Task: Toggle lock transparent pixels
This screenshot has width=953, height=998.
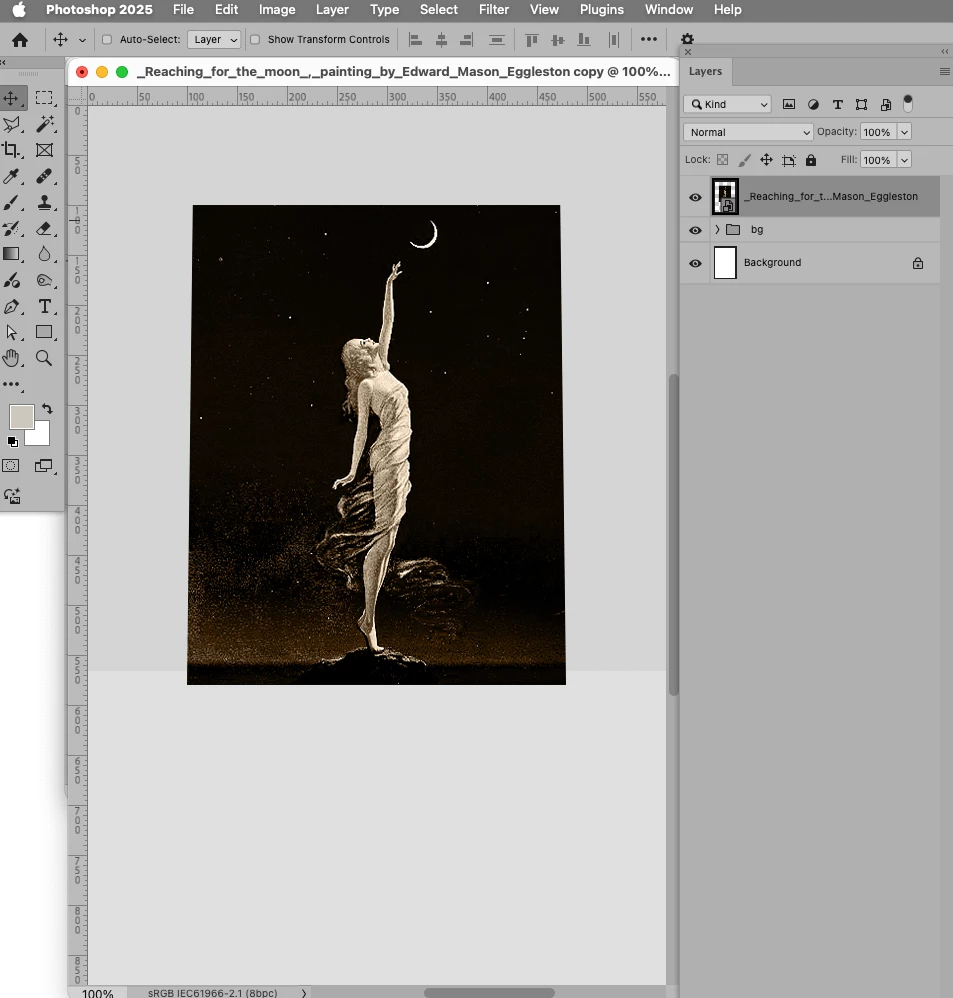Action: click(x=723, y=160)
